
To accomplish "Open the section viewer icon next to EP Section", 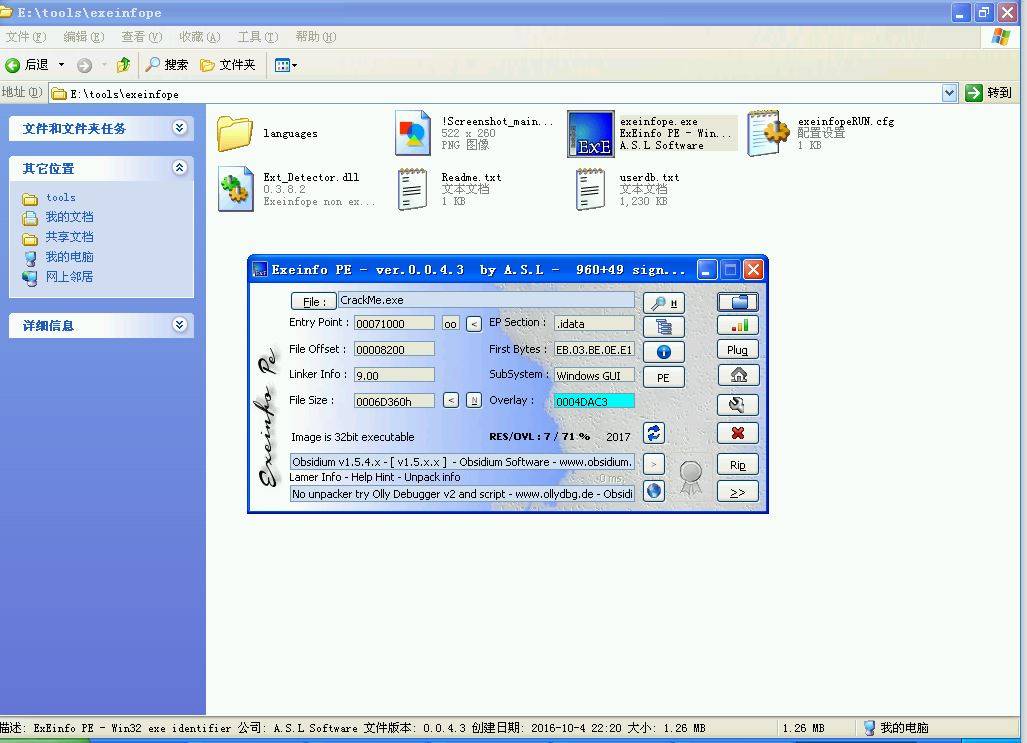I will (x=663, y=326).
